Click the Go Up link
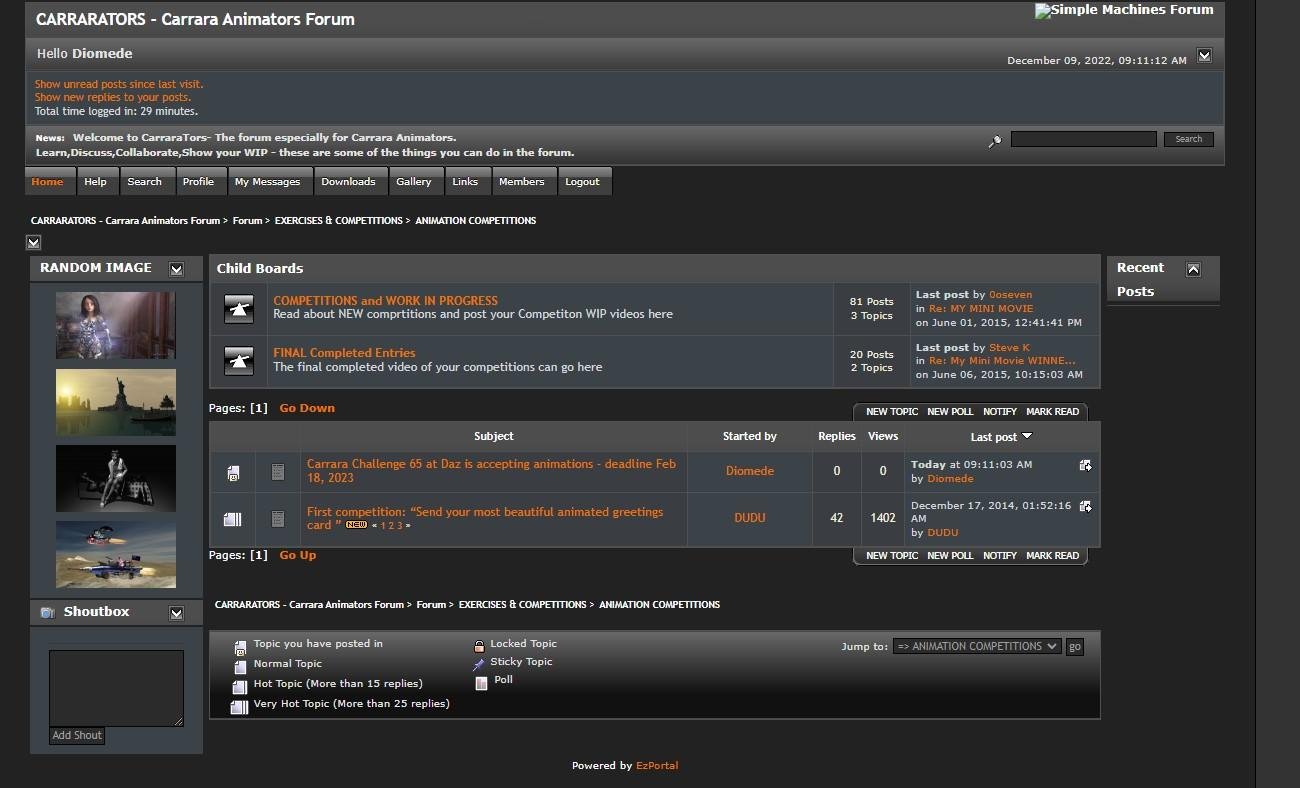Screen dimensions: 1300x788 [x=298, y=555]
